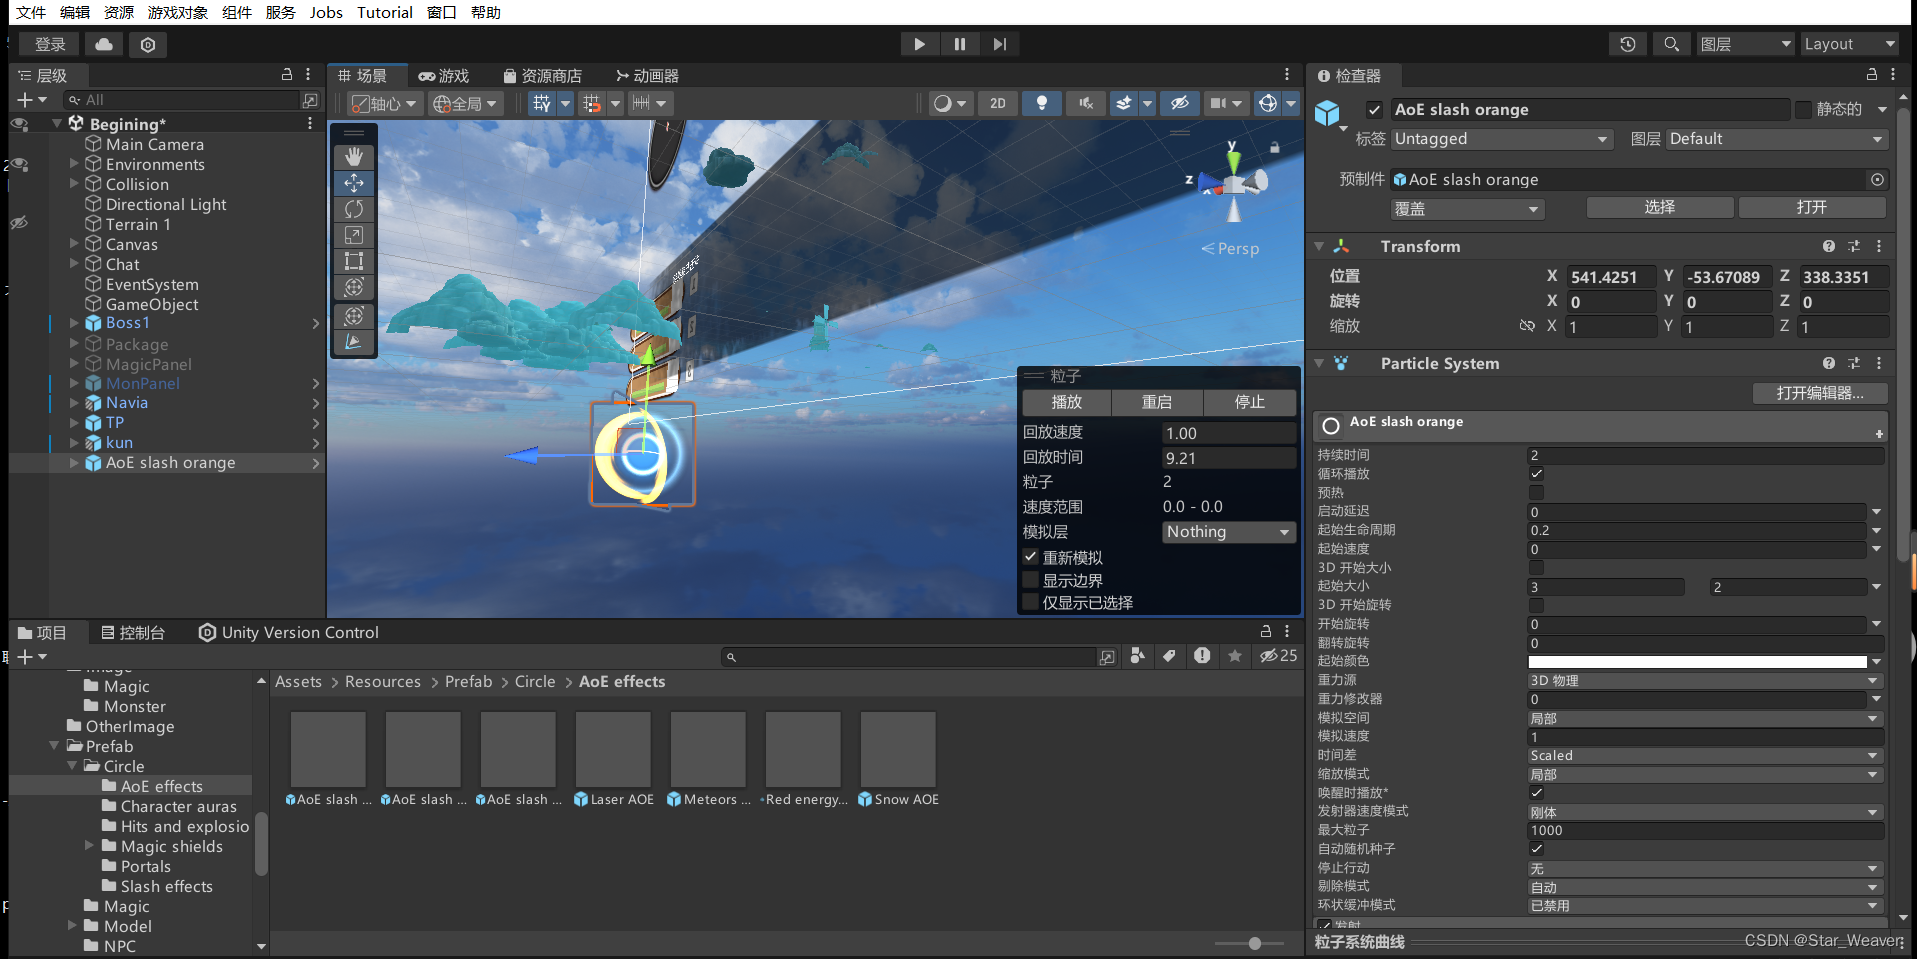Image resolution: width=1917 pixels, height=959 pixels.
Task: Toggle 2D scene view mode
Action: (x=998, y=103)
